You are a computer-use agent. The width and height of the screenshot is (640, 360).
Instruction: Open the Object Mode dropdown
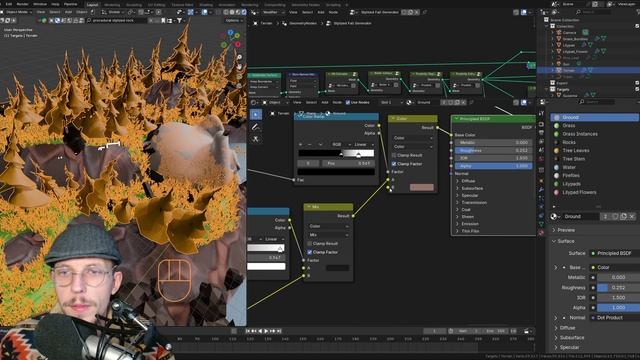[18, 12]
